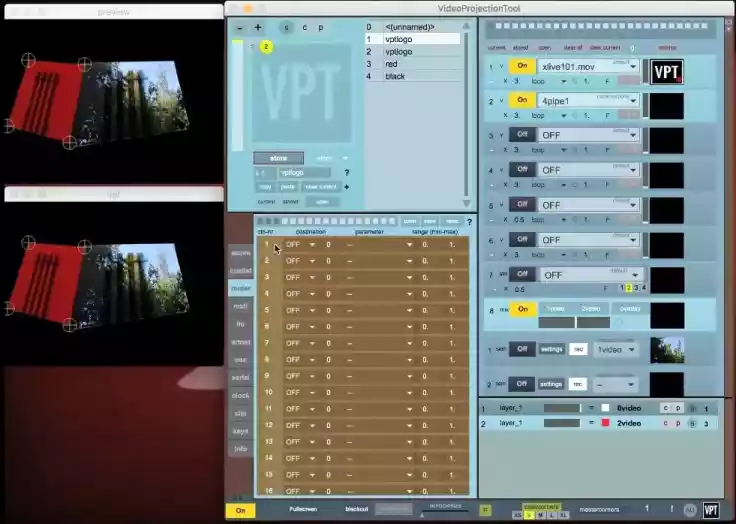Viewport: 736px width, 524px height.
Task: Select preset 4 black in list
Action: [413, 76]
